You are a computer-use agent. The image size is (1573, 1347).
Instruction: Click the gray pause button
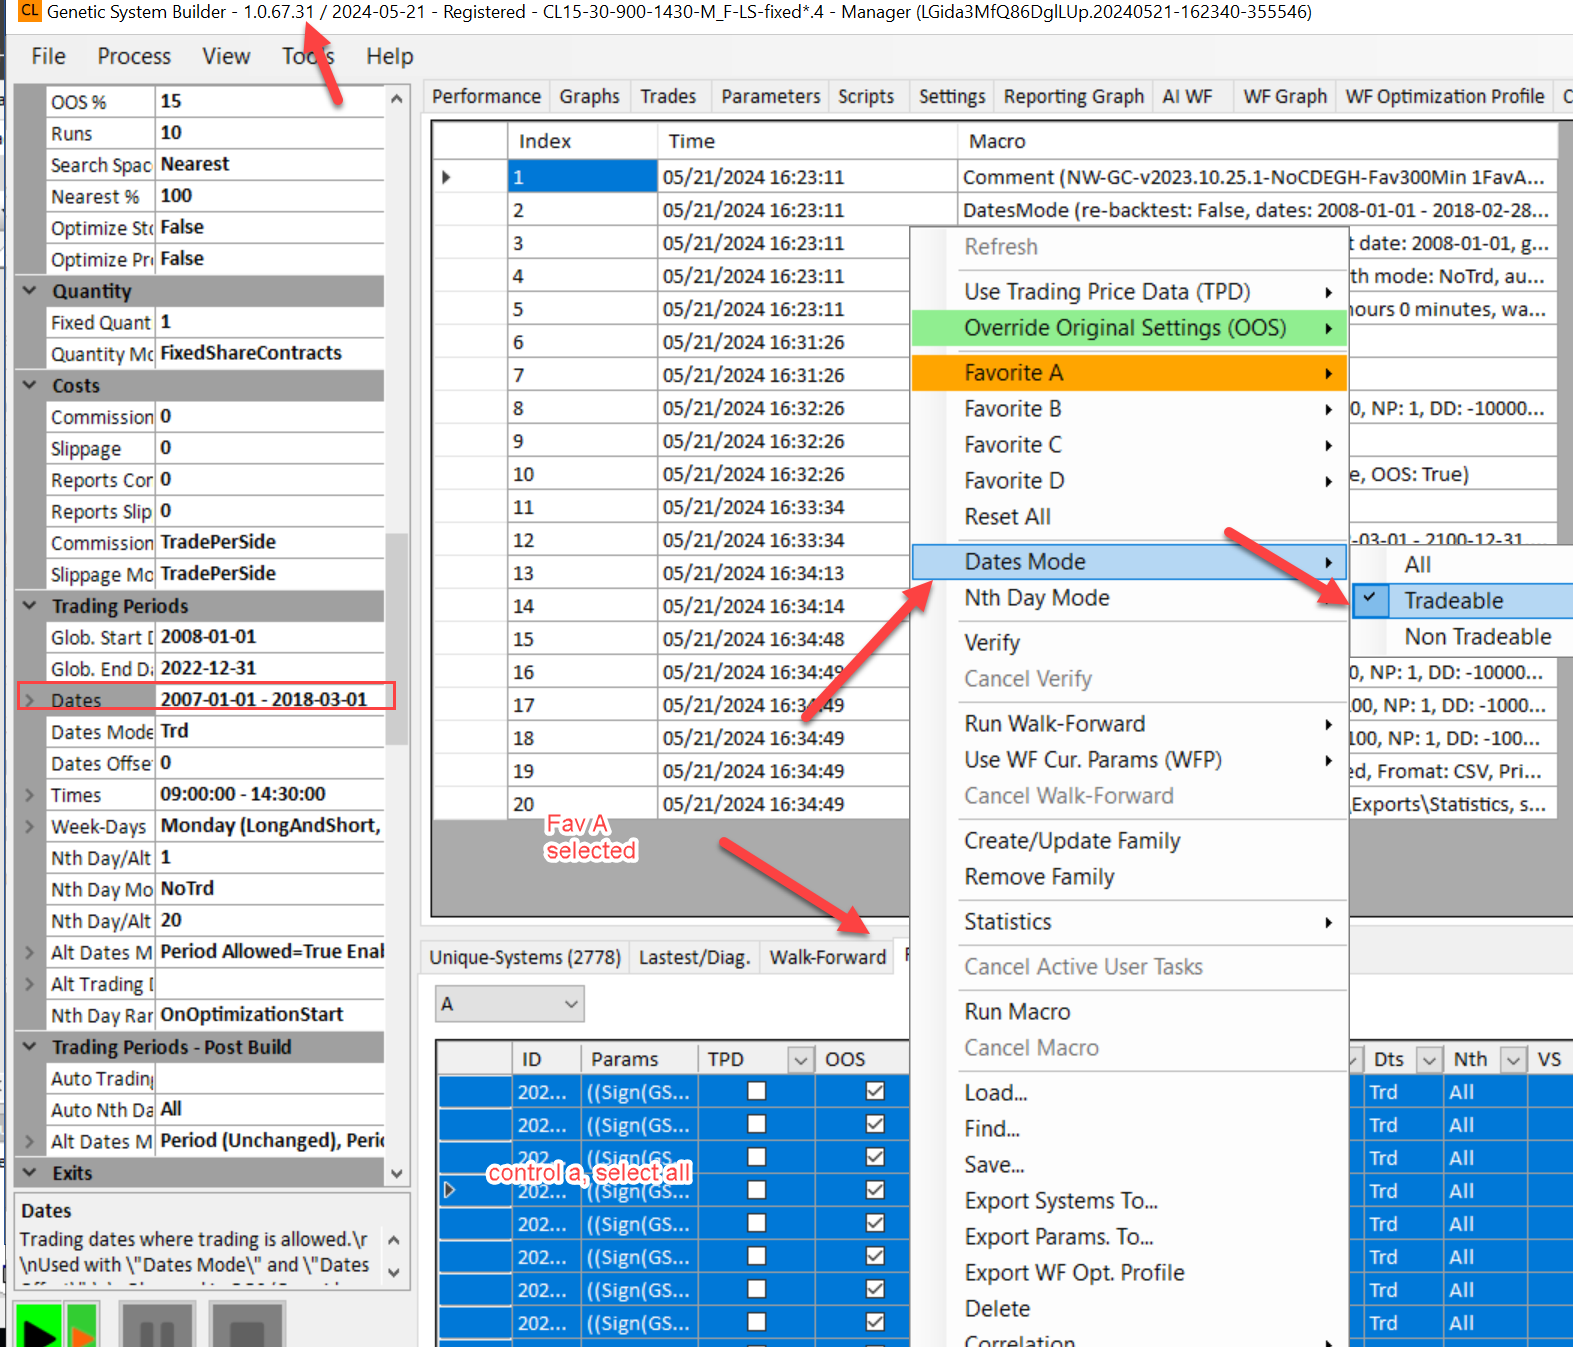point(157,1328)
